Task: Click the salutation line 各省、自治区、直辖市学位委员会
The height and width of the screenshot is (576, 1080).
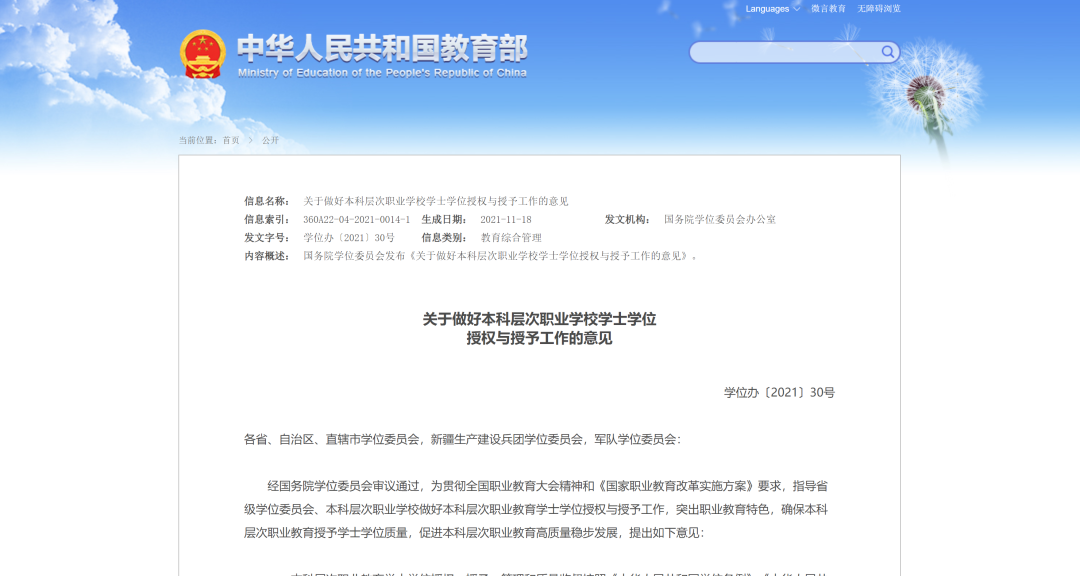Action: click(x=462, y=440)
